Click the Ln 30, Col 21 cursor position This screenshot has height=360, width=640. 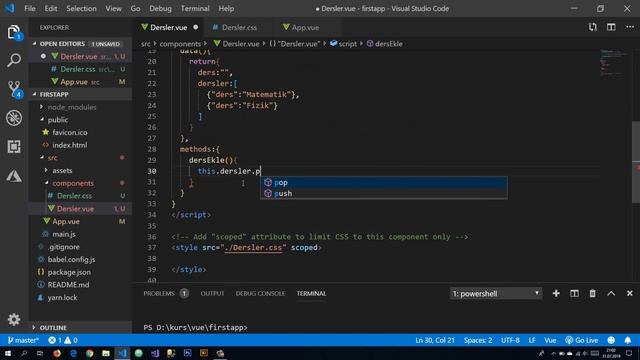click(x=435, y=340)
